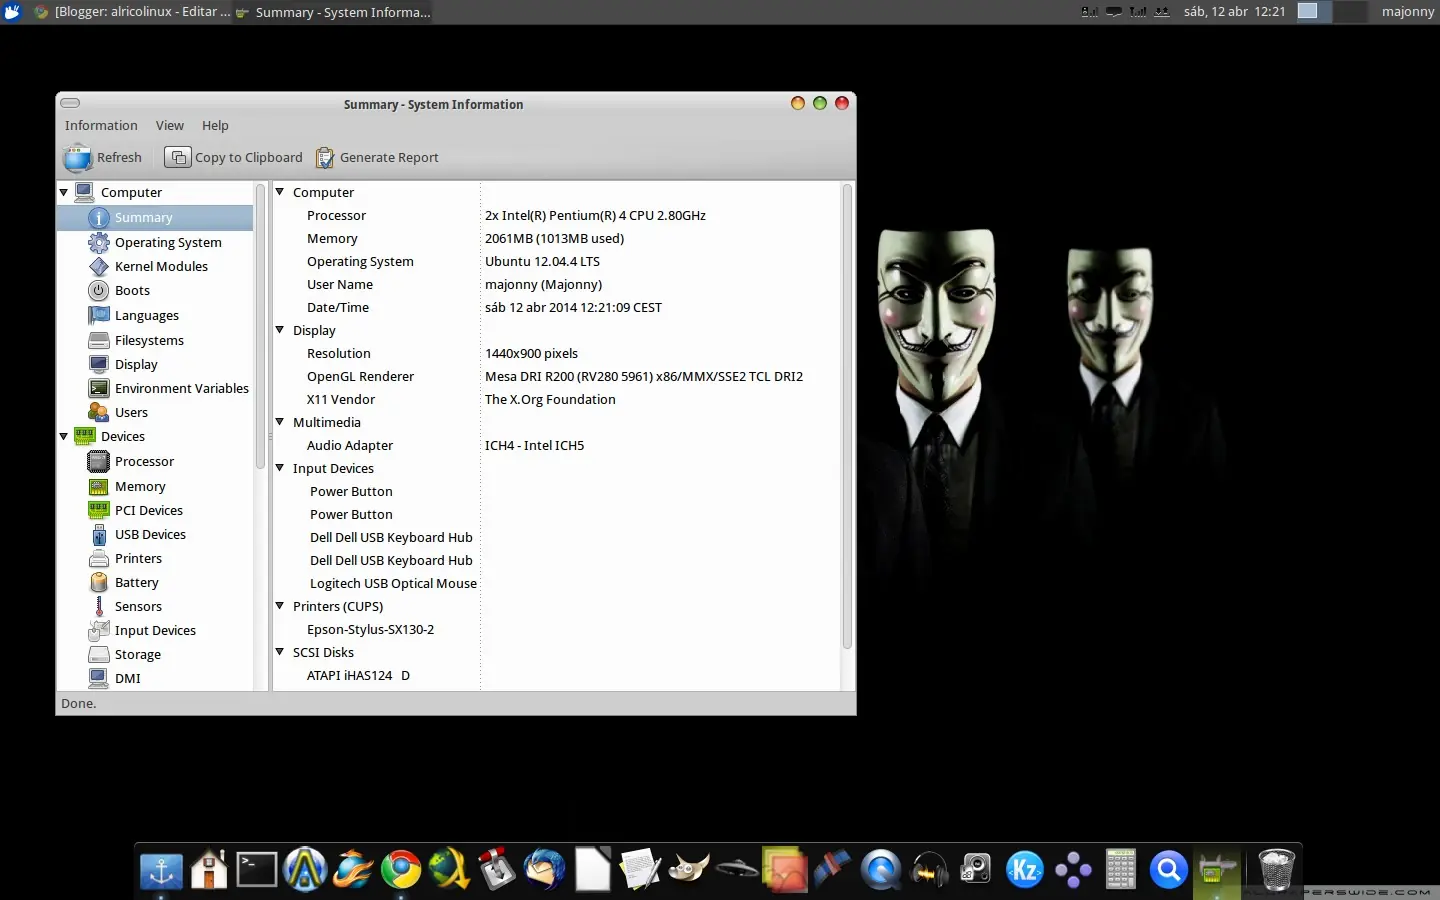Select the Battery icon in the sidebar

[98, 582]
